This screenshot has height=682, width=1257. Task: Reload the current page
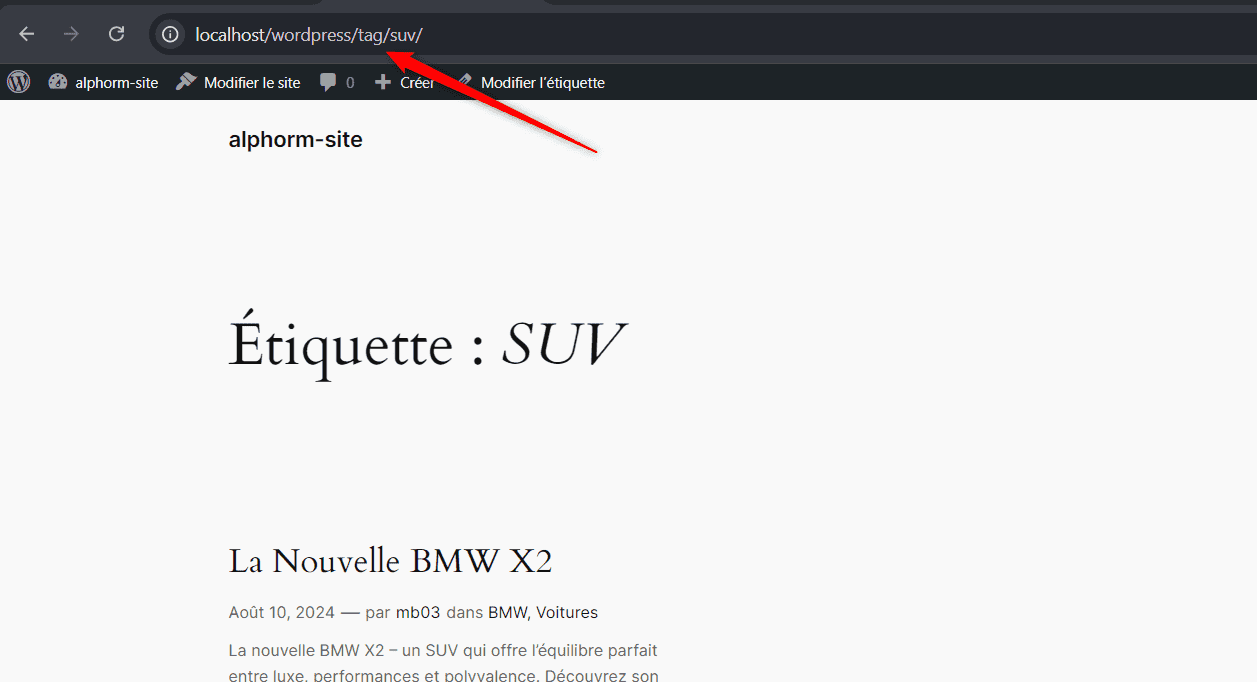coord(116,34)
